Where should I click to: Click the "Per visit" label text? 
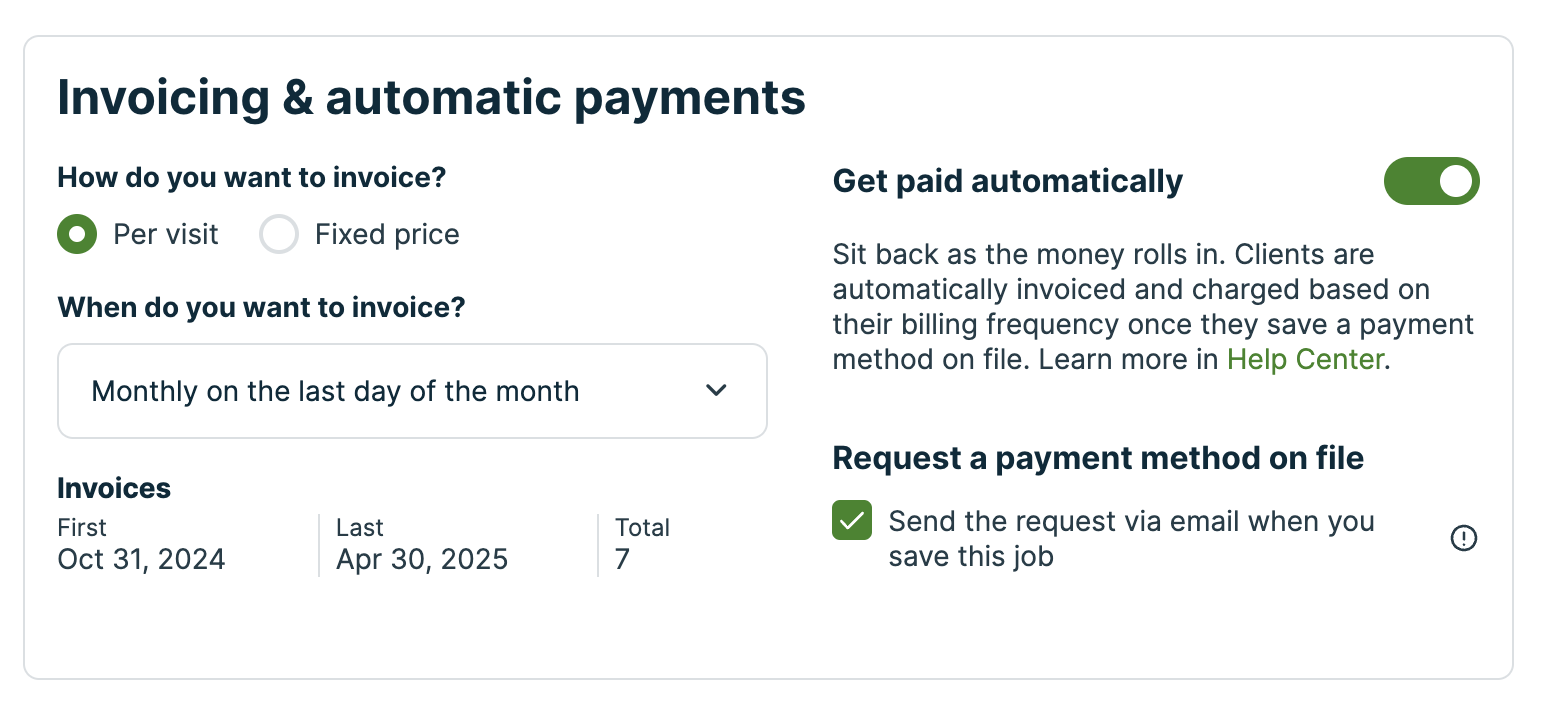[x=166, y=235]
